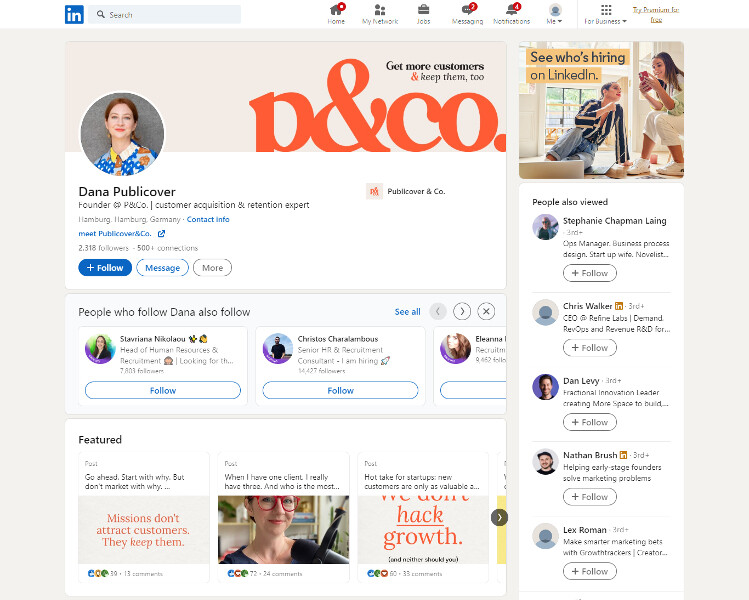
Task: Follow Lex Roman
Action: point(589,571)
